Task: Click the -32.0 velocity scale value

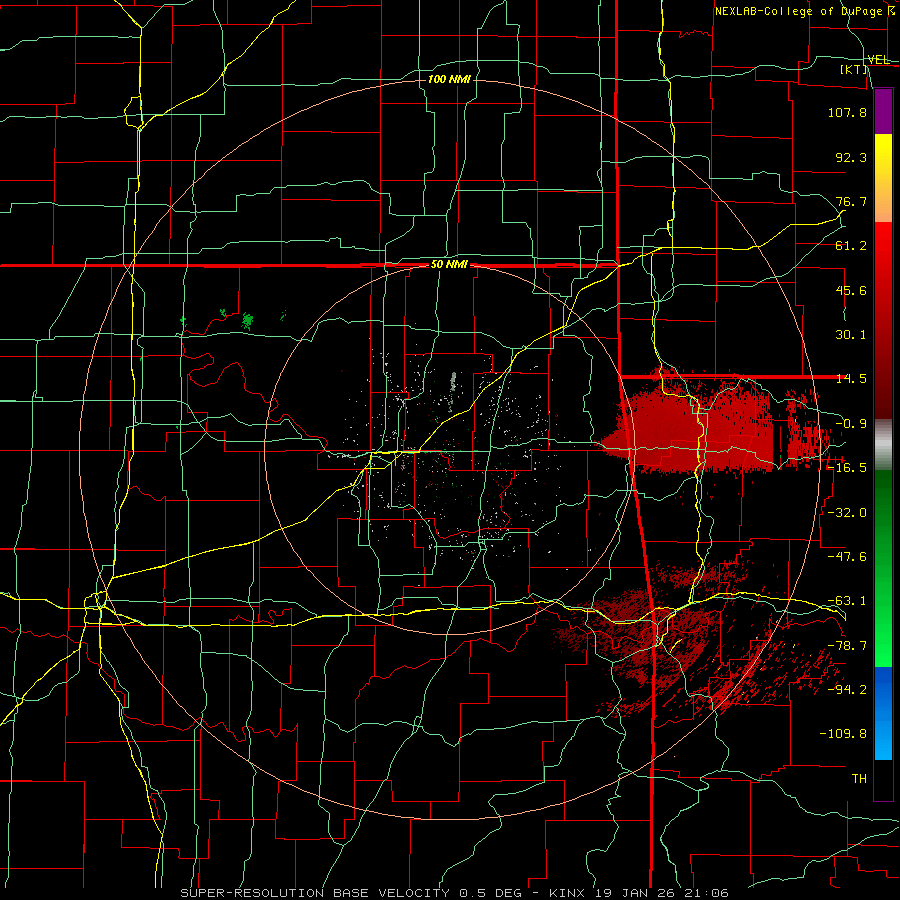Action: coord(847,513)
